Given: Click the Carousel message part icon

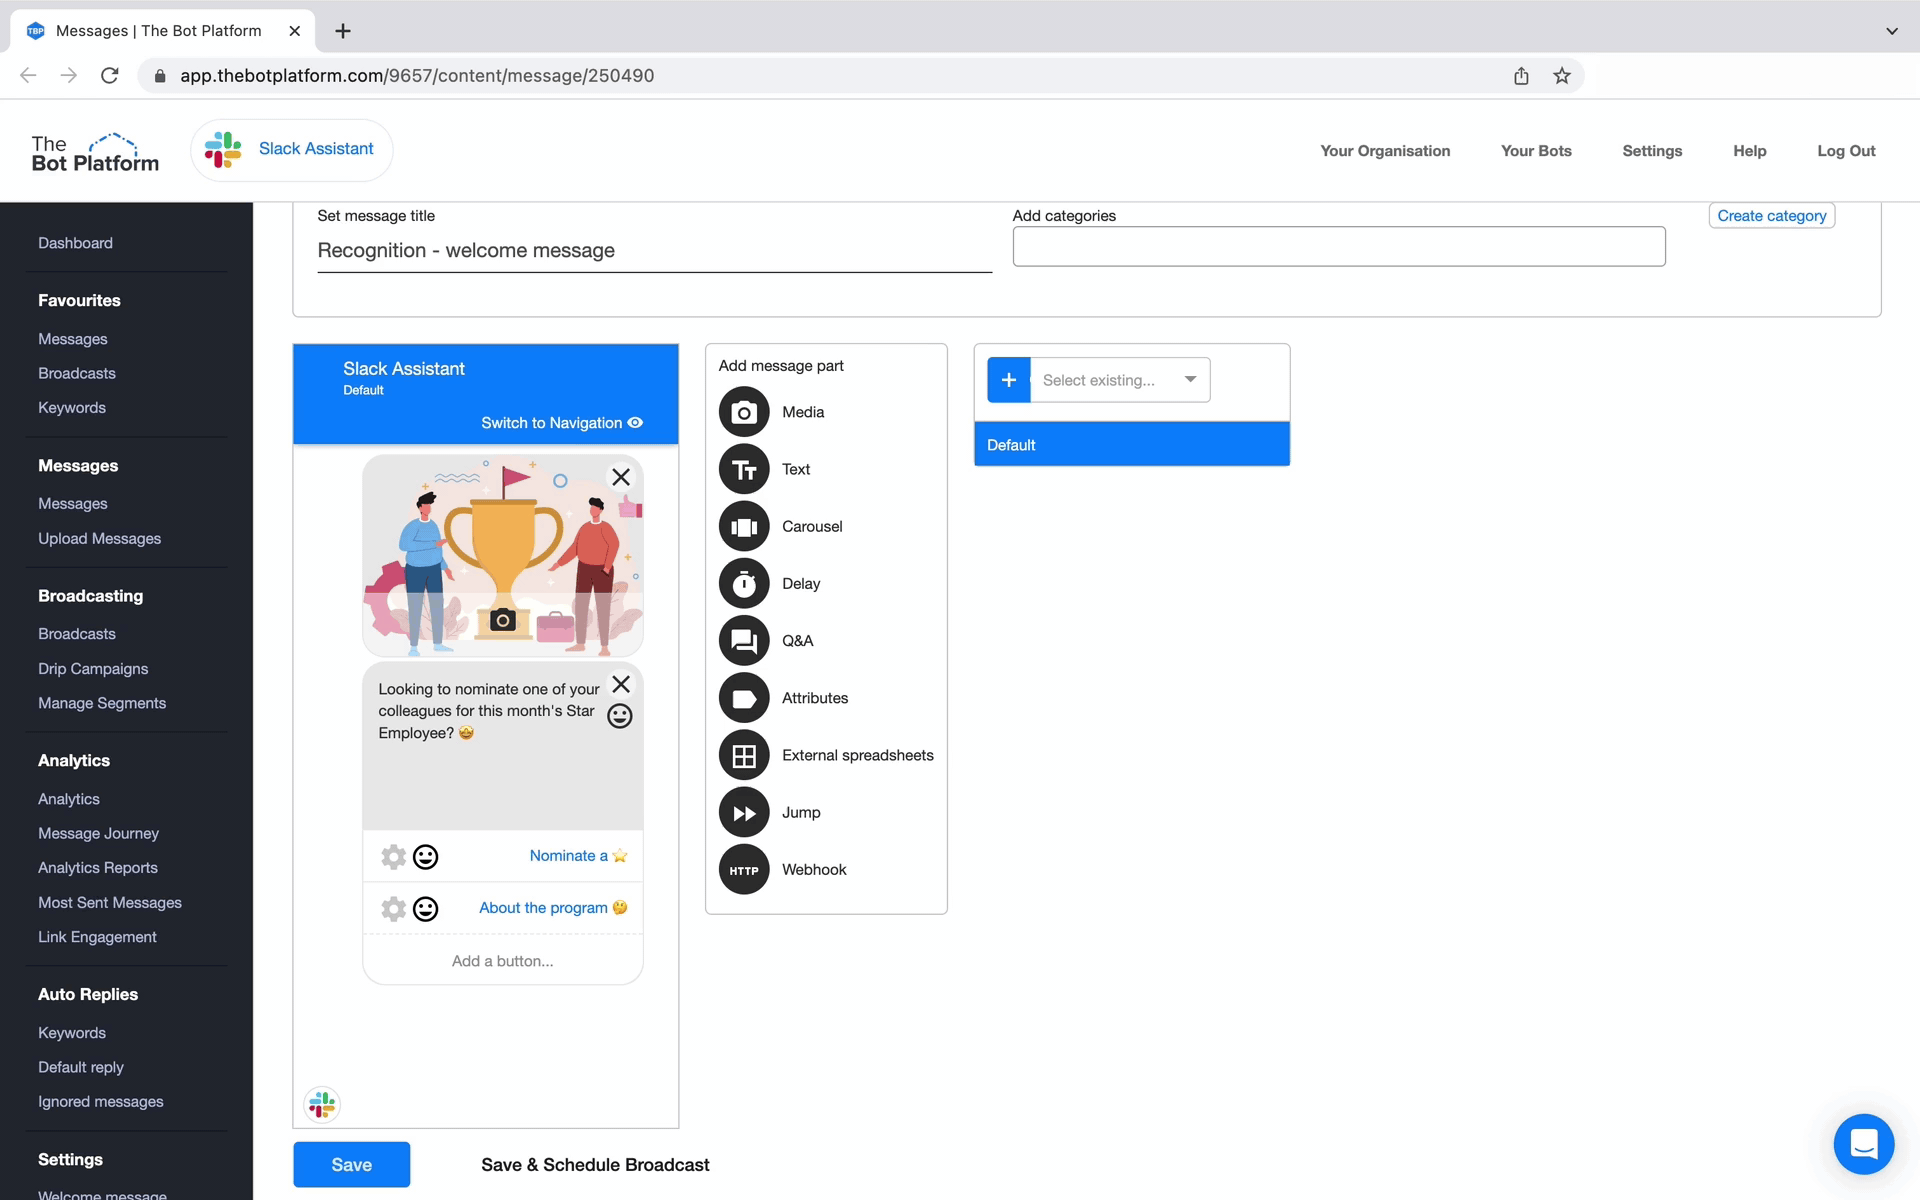Looking at the screenshot, I should click(x=742, y=525).
